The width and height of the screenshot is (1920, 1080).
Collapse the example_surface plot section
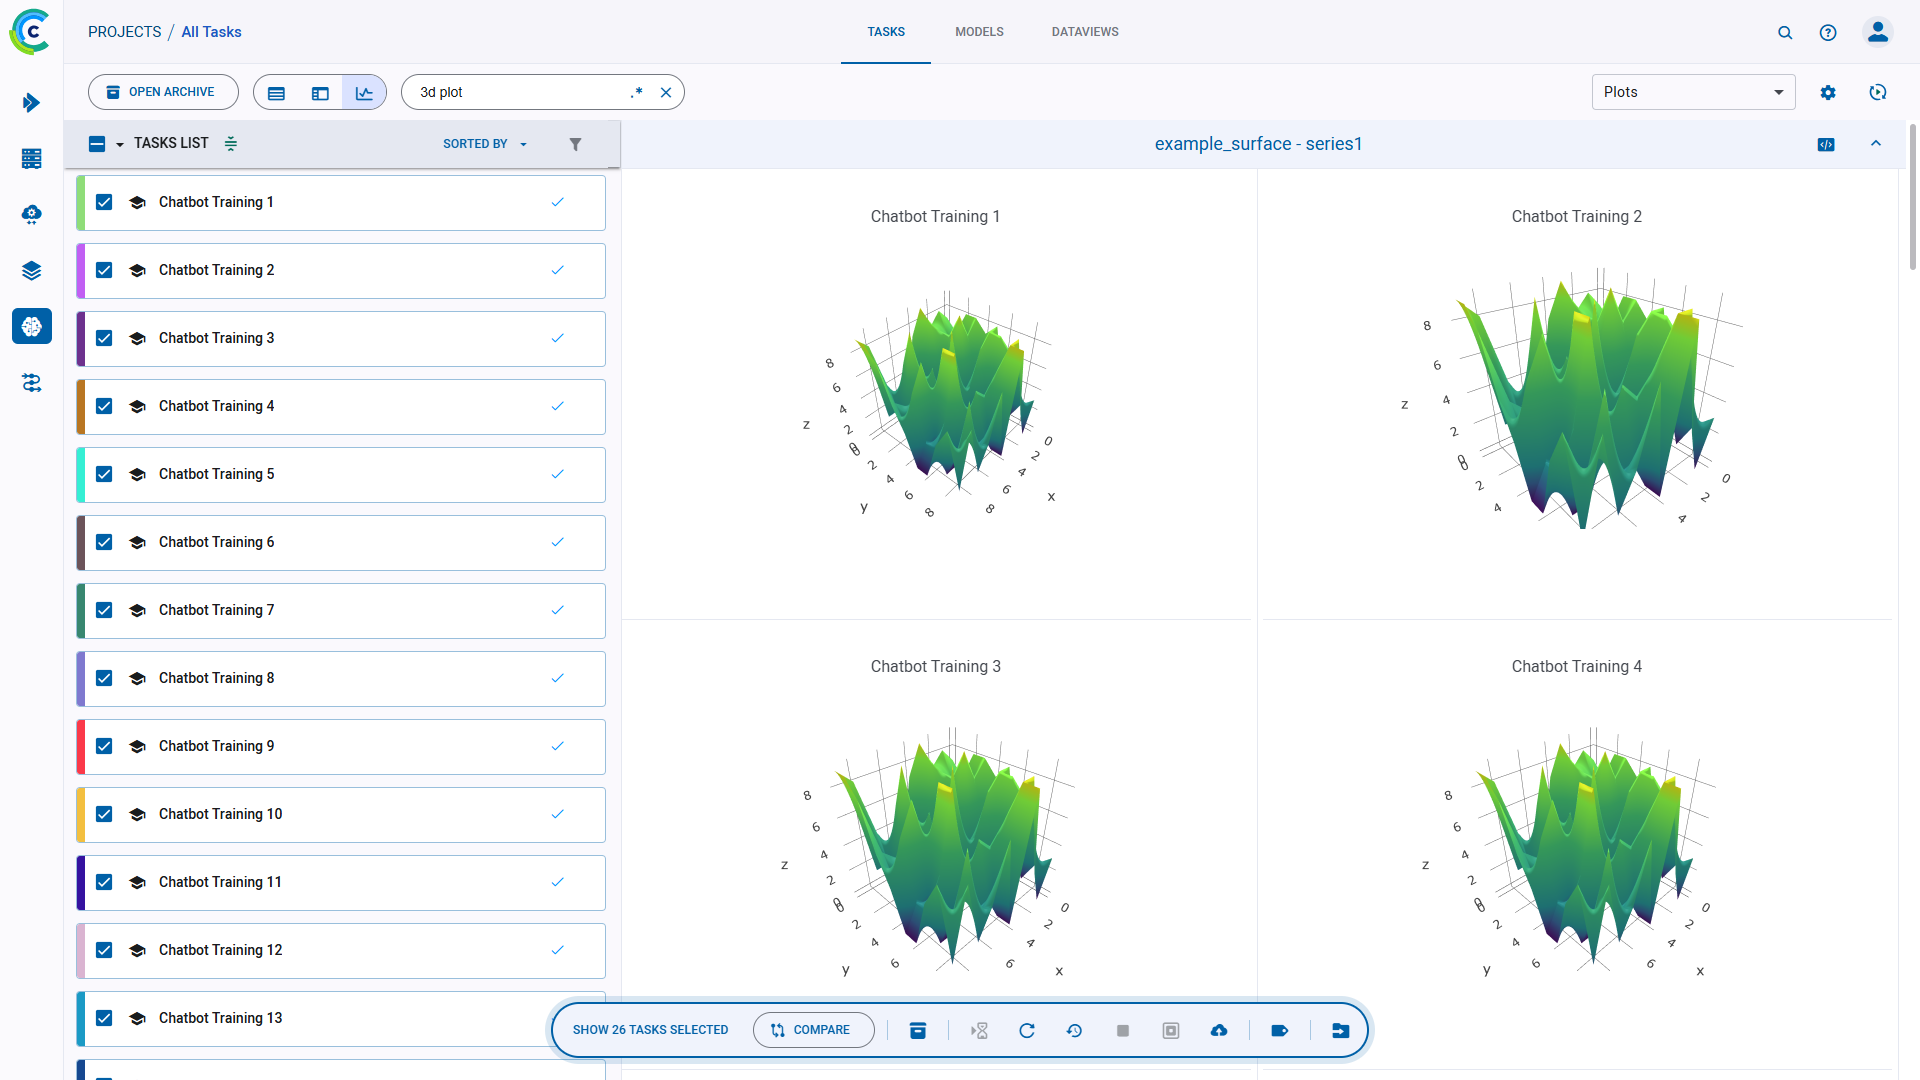1876,143
